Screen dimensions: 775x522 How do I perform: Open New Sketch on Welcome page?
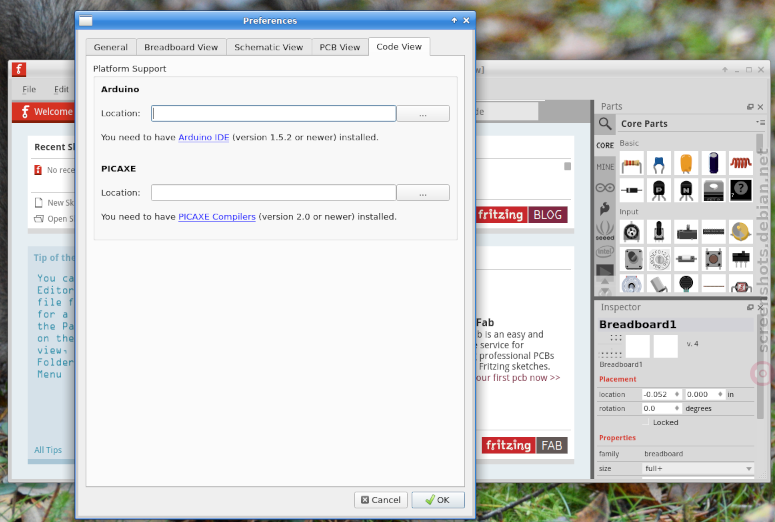click(x=54, y=203)
